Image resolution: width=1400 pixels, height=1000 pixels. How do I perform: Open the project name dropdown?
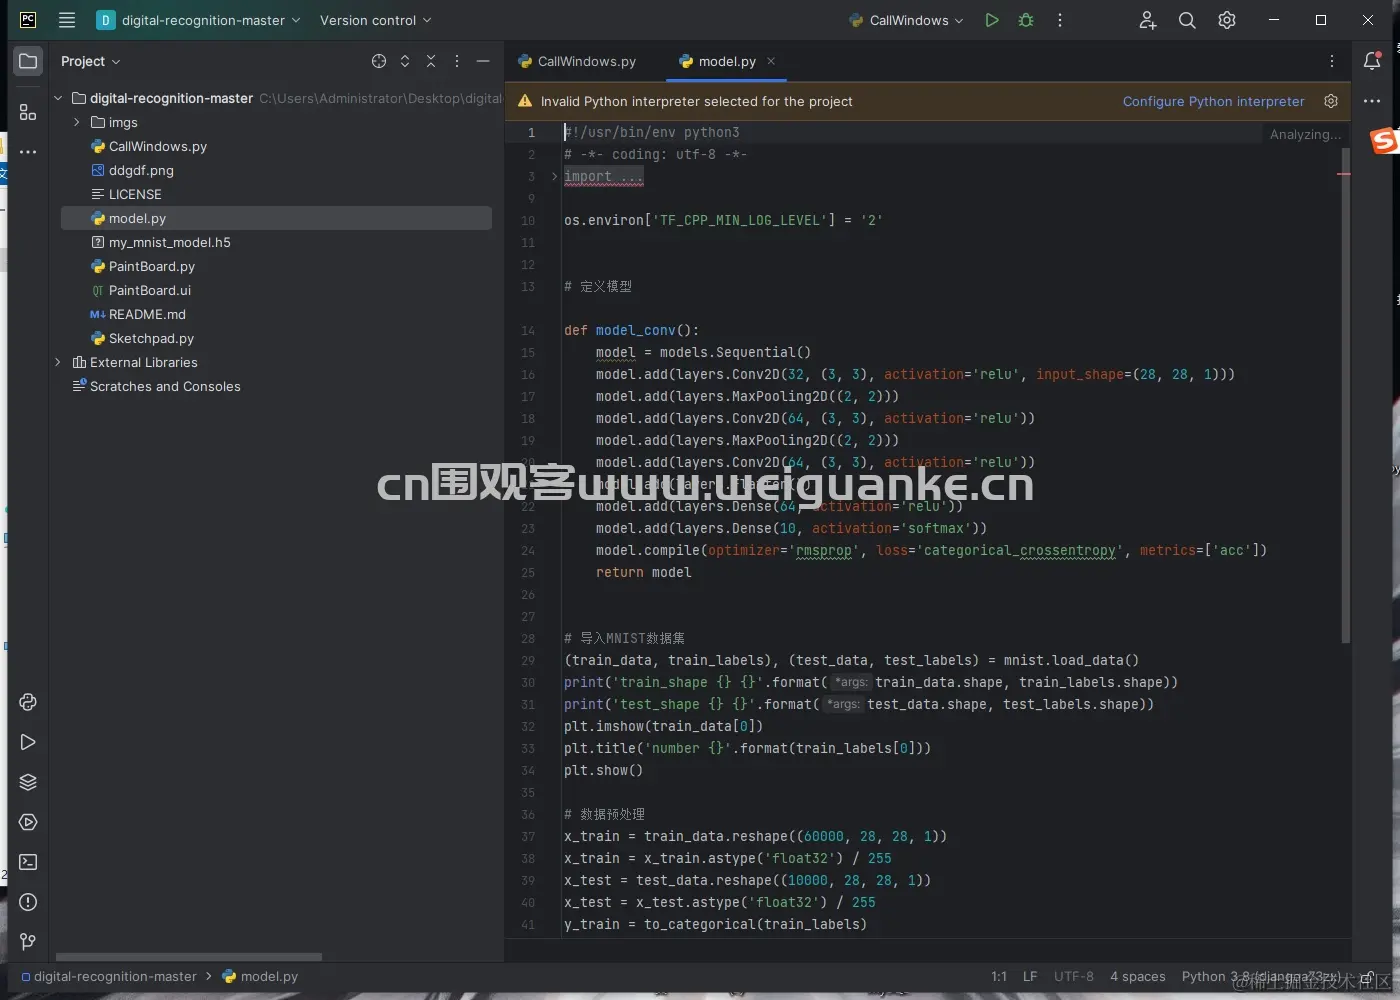pyautogui.click(x=198, y=20)
